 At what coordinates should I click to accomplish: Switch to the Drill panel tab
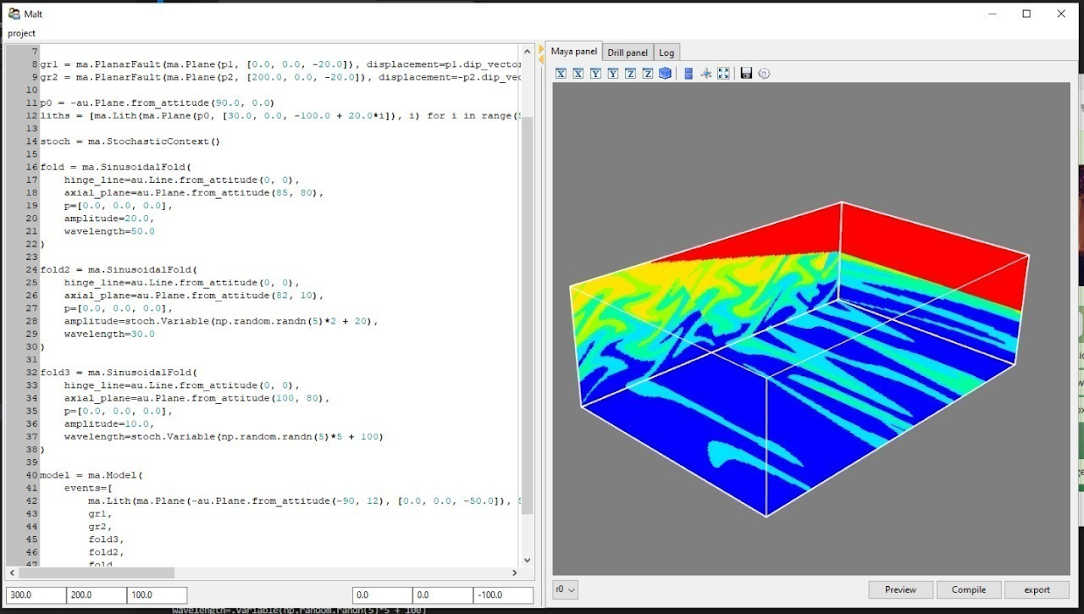click(628, 53)
